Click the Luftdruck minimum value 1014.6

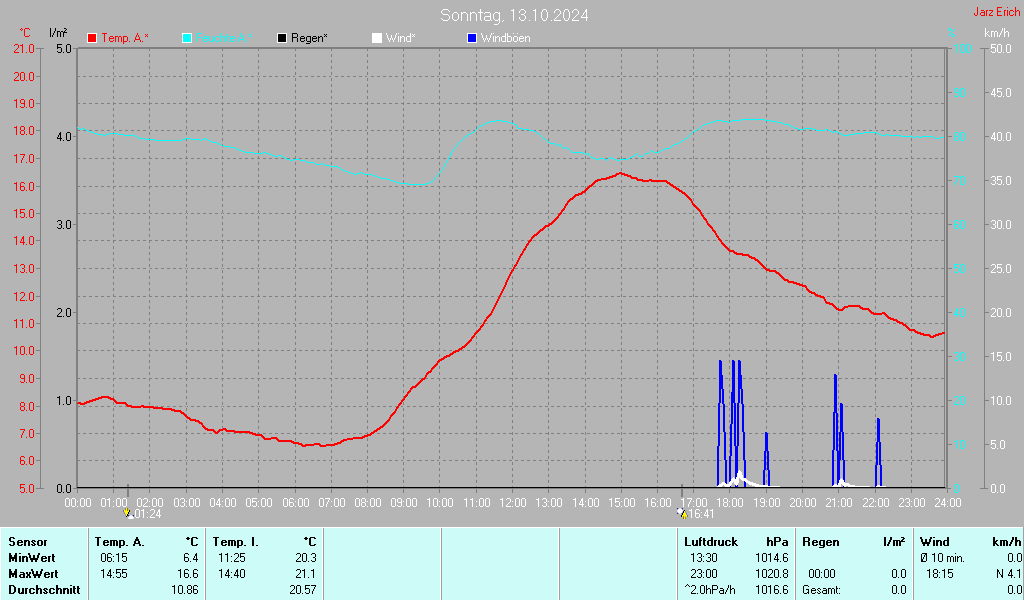(x=772, y=558)
